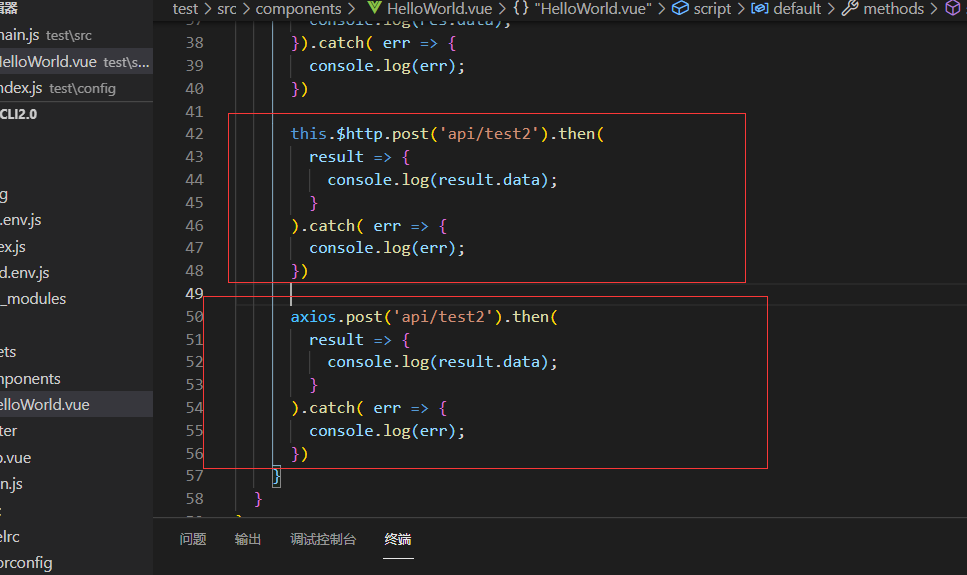This screenshot has width=967, height=575.
Task: Open the 'test' breadcrumb segment
Action: (185, 9)
